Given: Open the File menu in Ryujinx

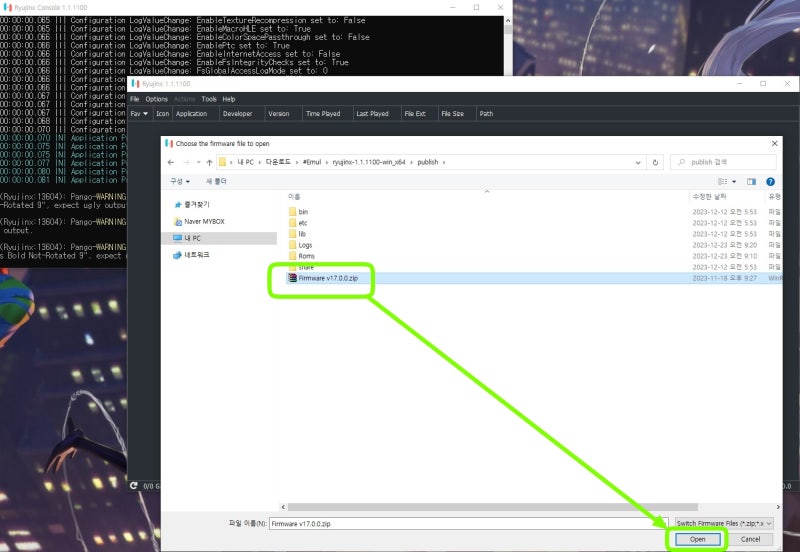Looking at the screenshot, I should 135,99.
